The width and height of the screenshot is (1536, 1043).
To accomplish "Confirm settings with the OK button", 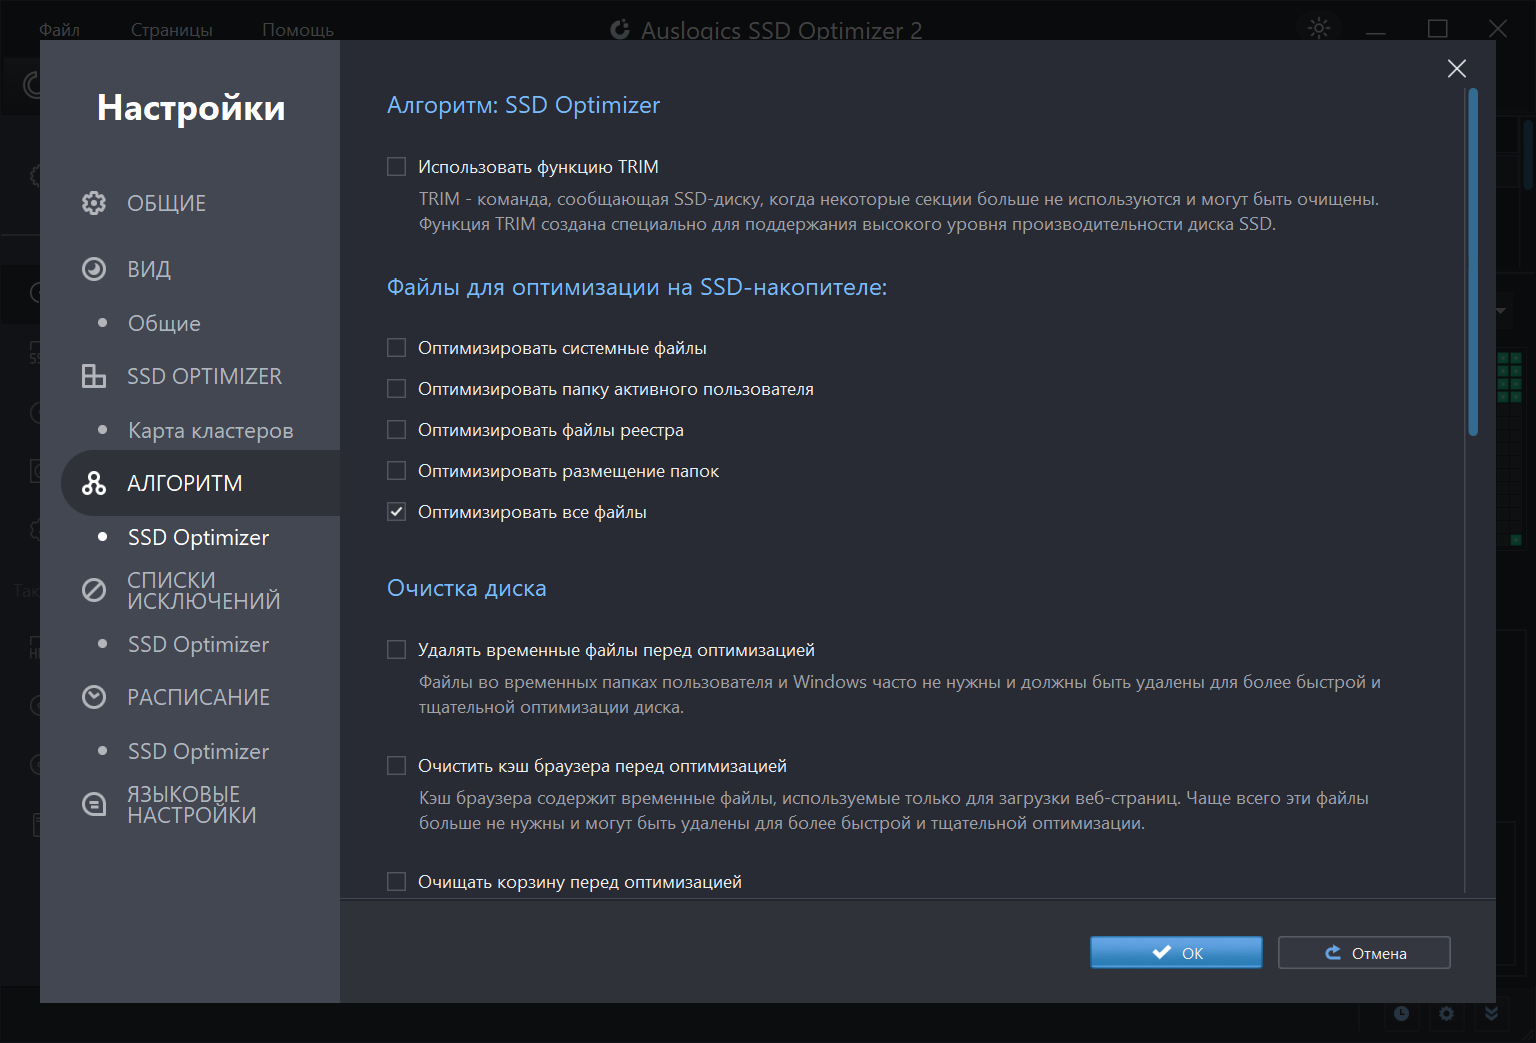I will [x=1176, y=953].
